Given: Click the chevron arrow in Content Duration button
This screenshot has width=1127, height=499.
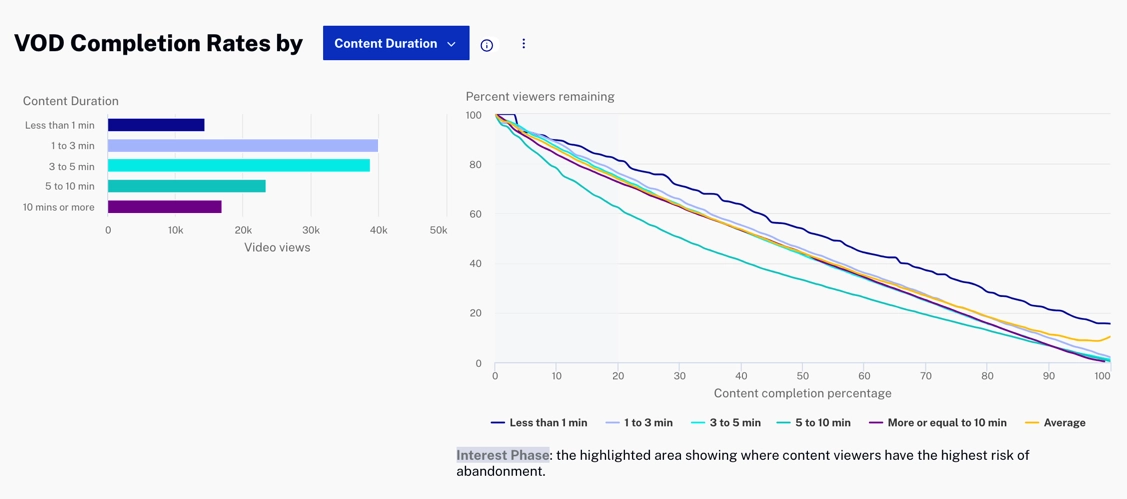Looking at the screenshot, I should point(452,44).
